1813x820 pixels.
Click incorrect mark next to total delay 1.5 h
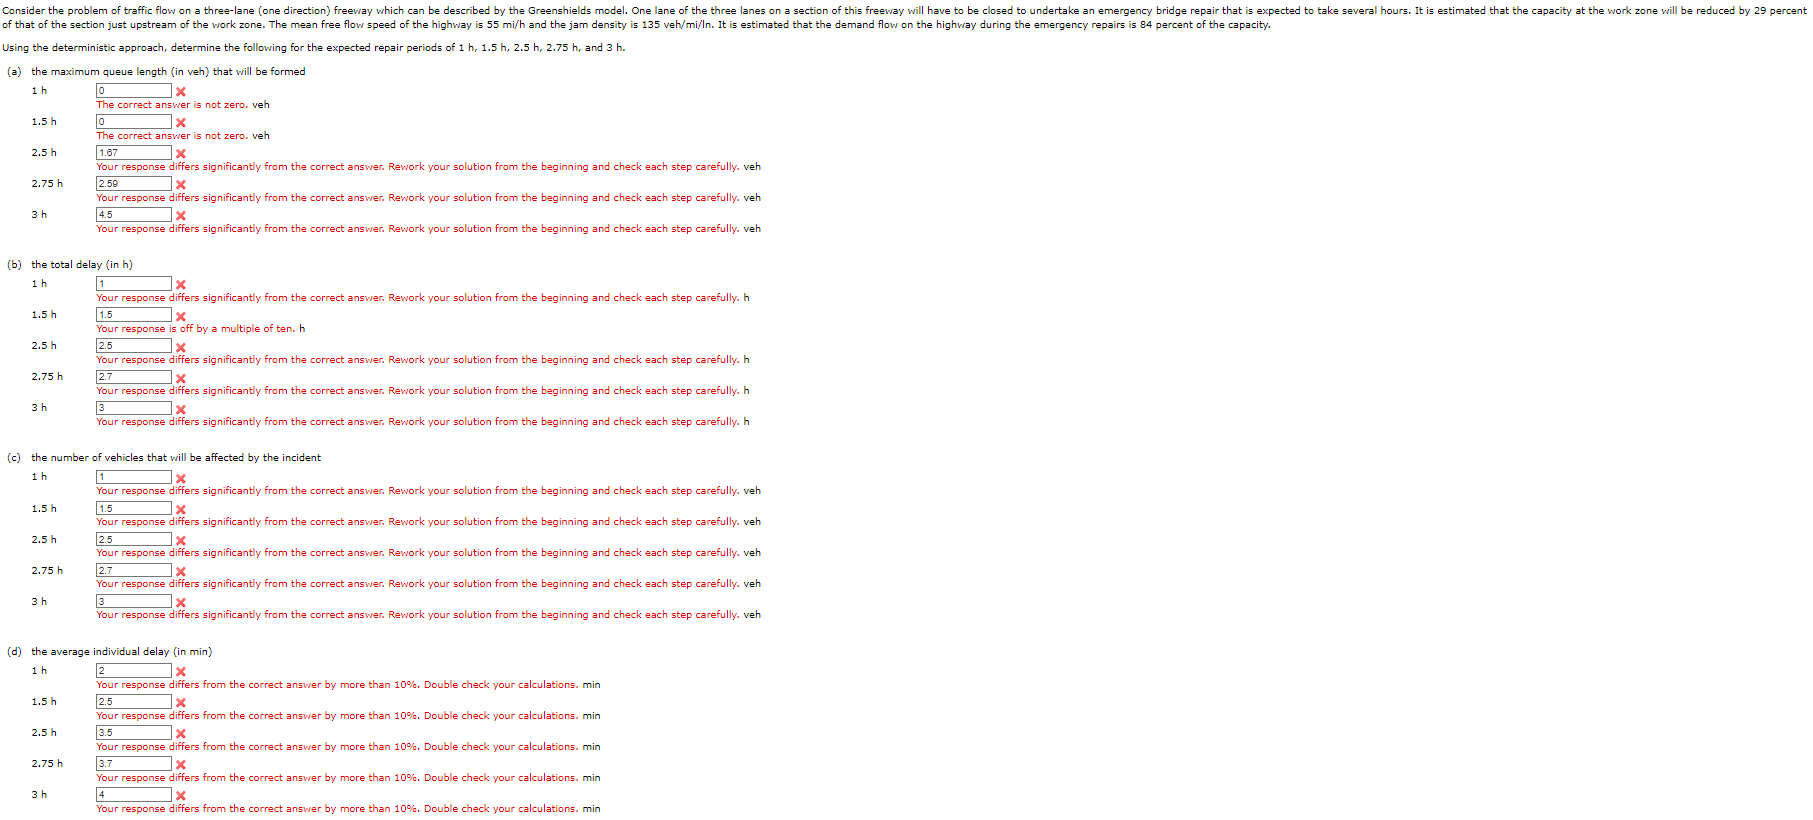(181, 316)
